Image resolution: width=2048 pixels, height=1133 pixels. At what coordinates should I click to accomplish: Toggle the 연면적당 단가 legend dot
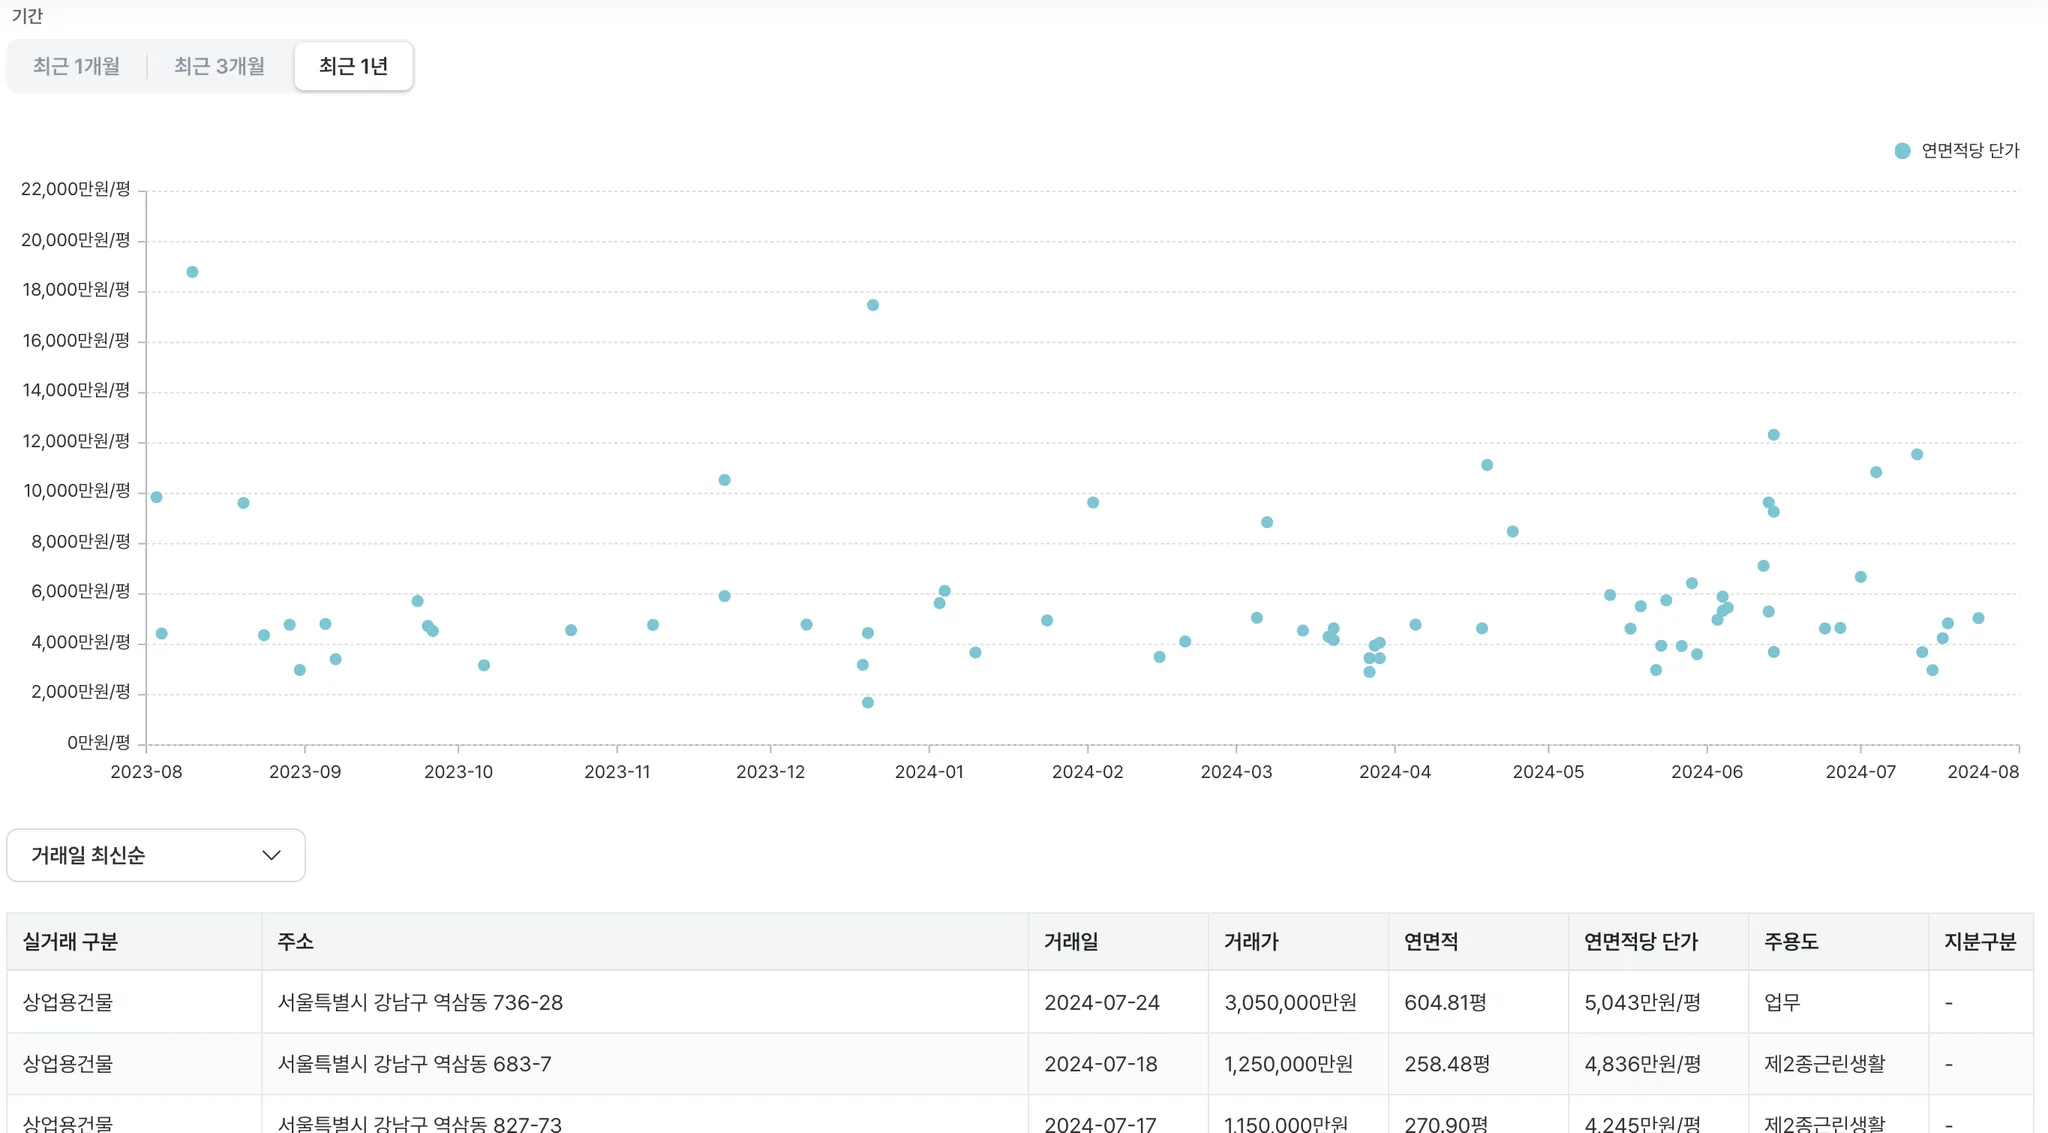coord(1902,151)
